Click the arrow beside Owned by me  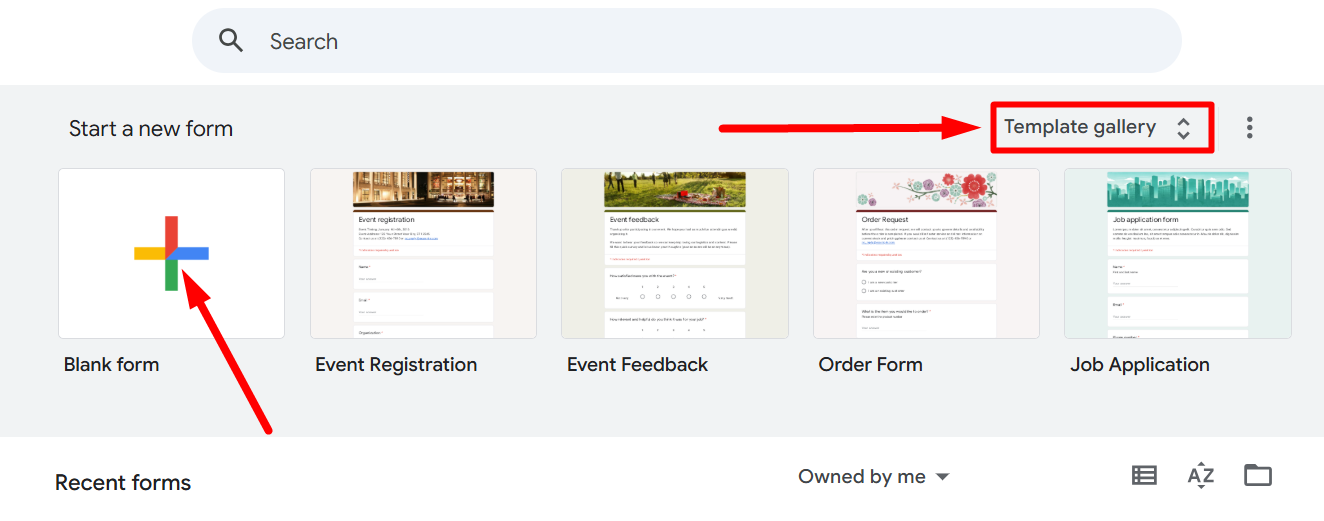942,477
